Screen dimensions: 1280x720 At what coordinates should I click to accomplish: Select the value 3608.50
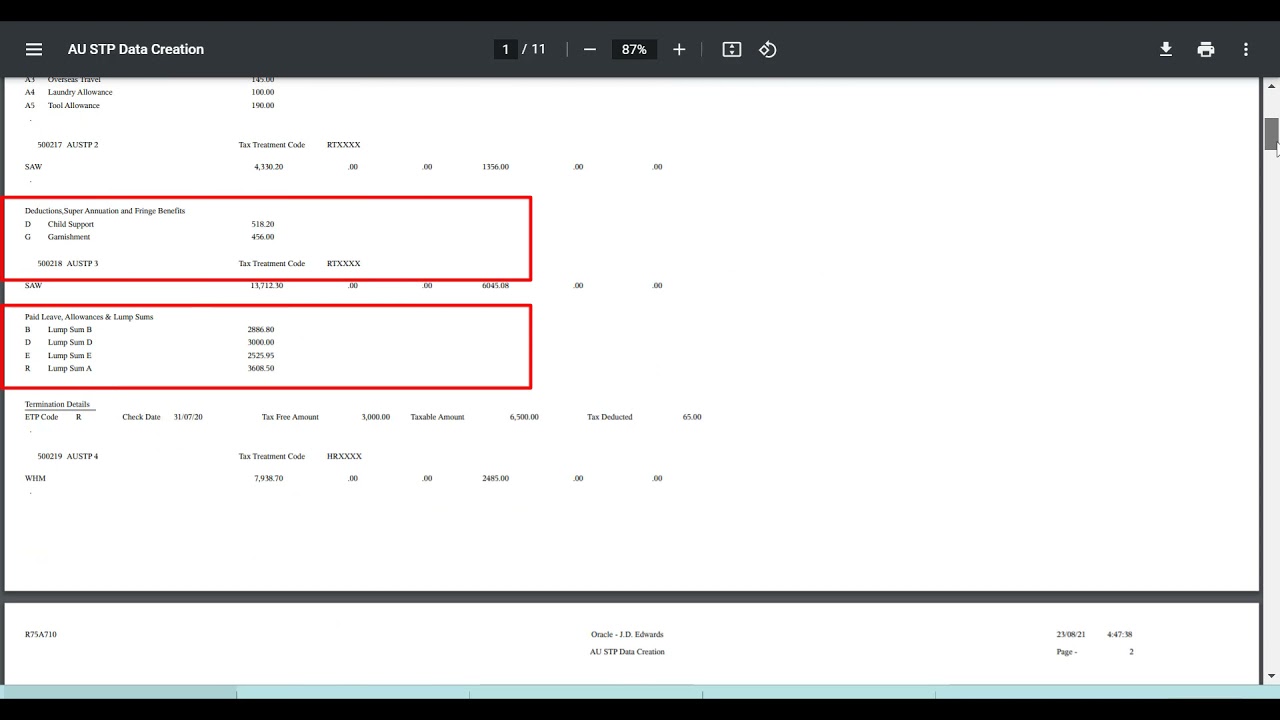tap(261, 368)
